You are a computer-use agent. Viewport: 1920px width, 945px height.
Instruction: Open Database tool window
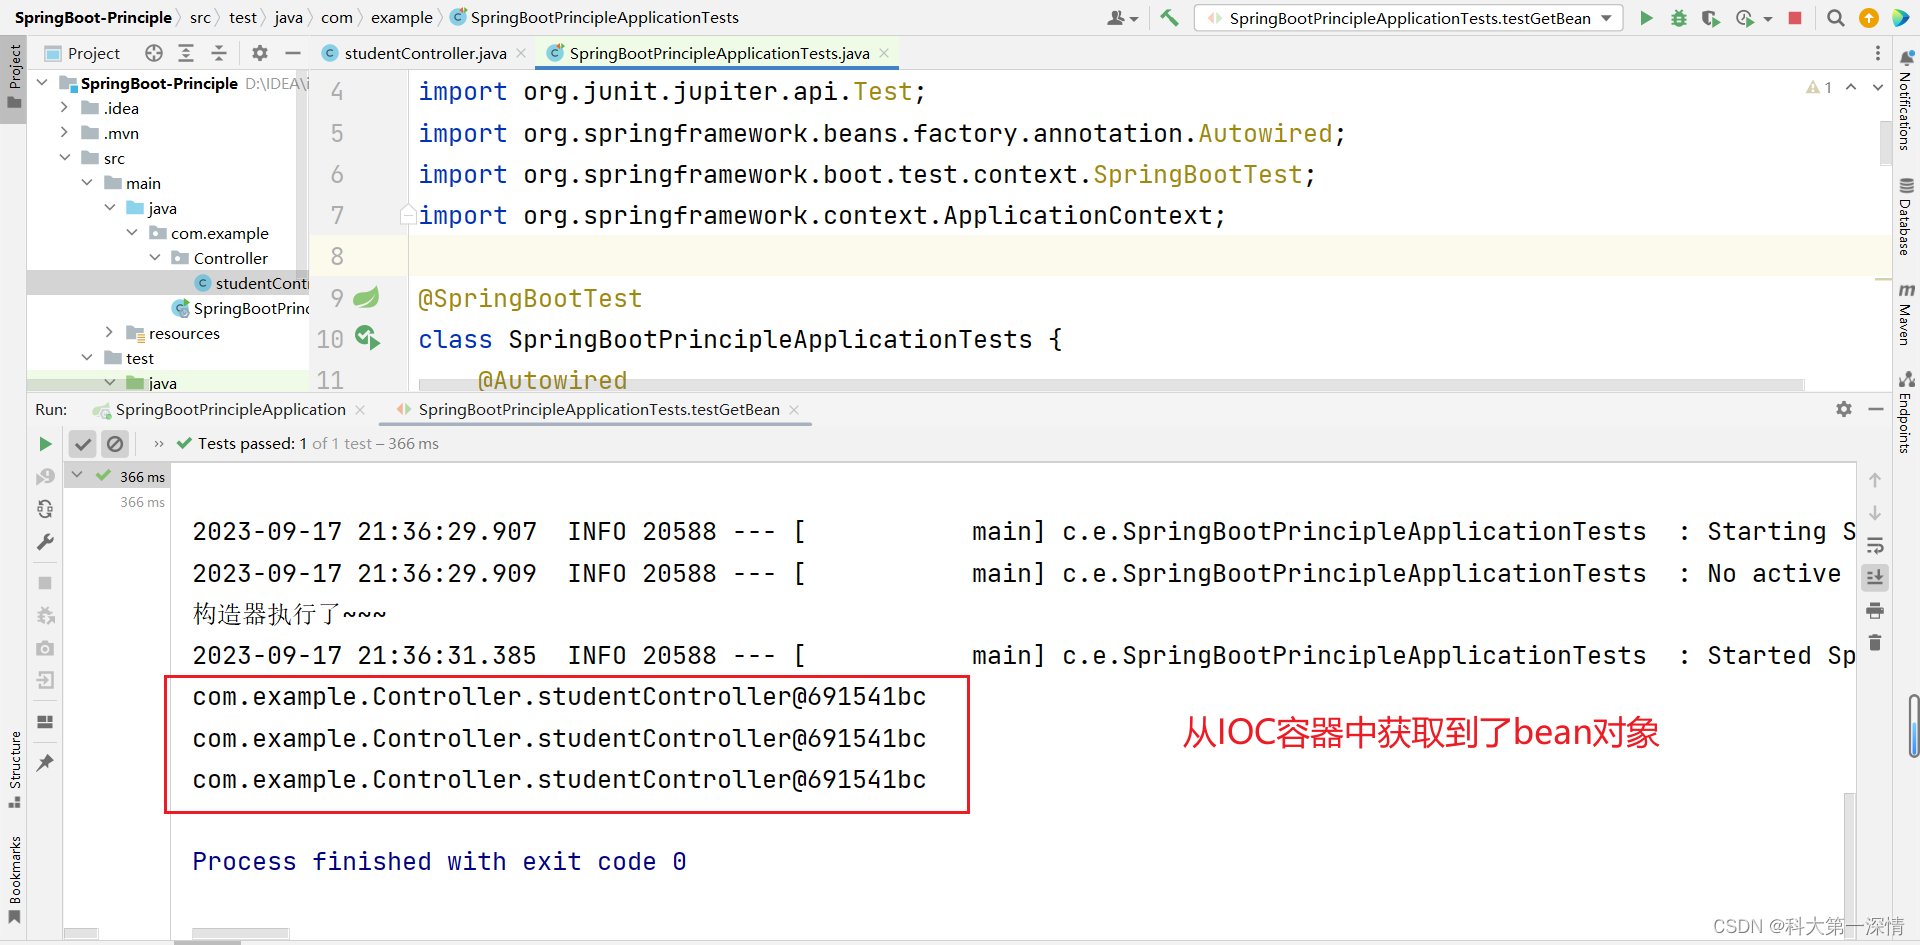tap(1906, 217)
